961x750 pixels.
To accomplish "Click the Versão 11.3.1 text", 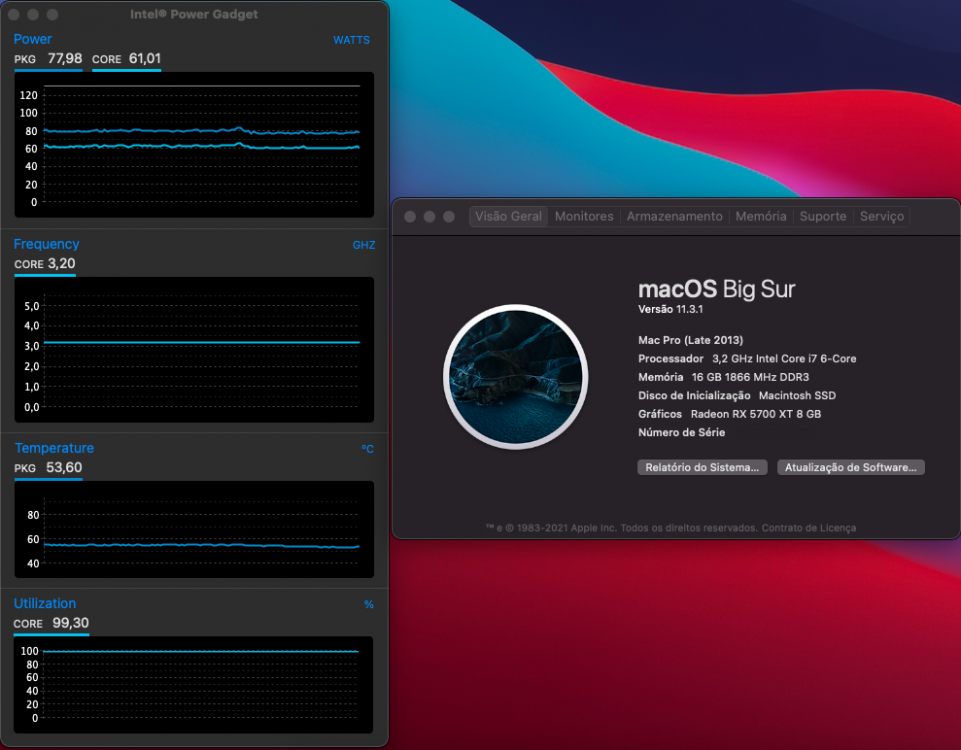I will (670, 309).
